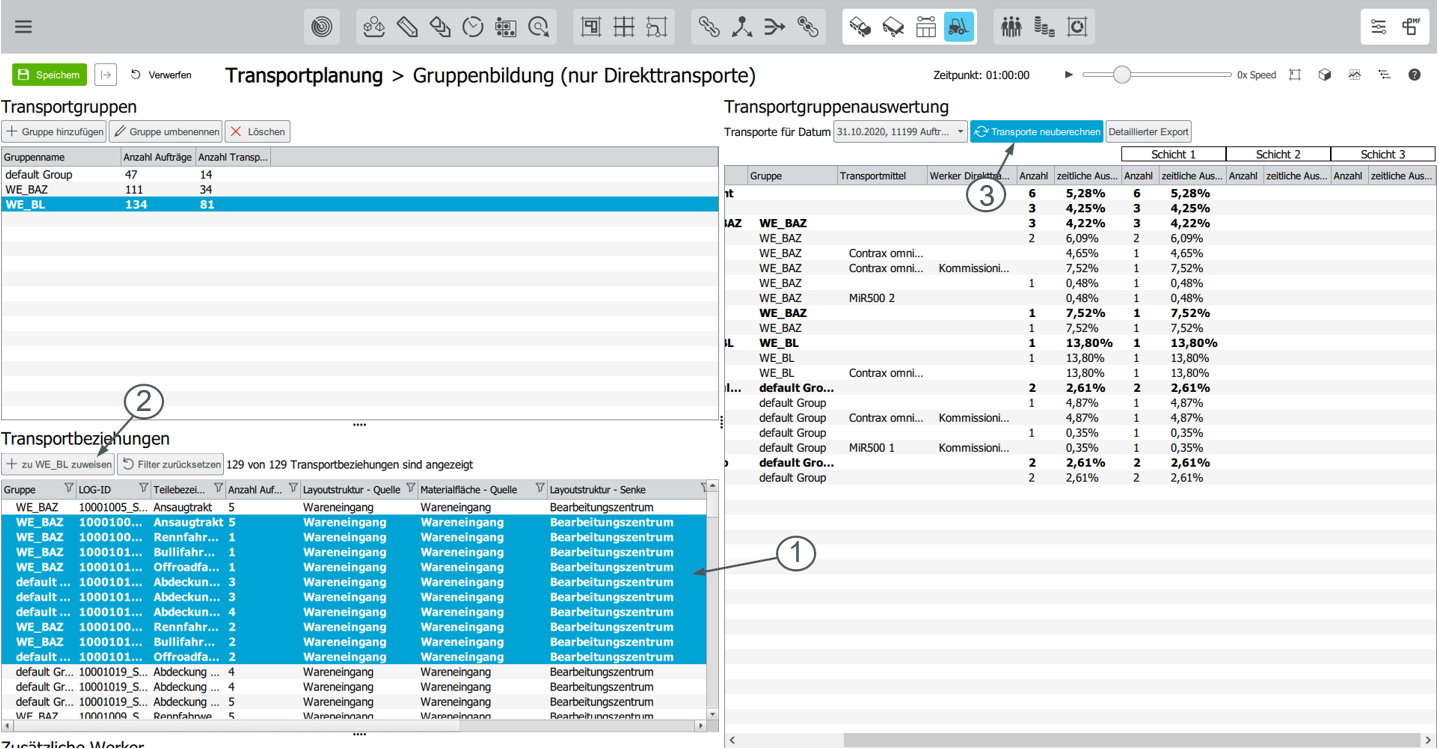Click the radar spiral icon in toolbar
Image resolution: width=1439 pixels, height=749 pixels.
coord(322,27)
